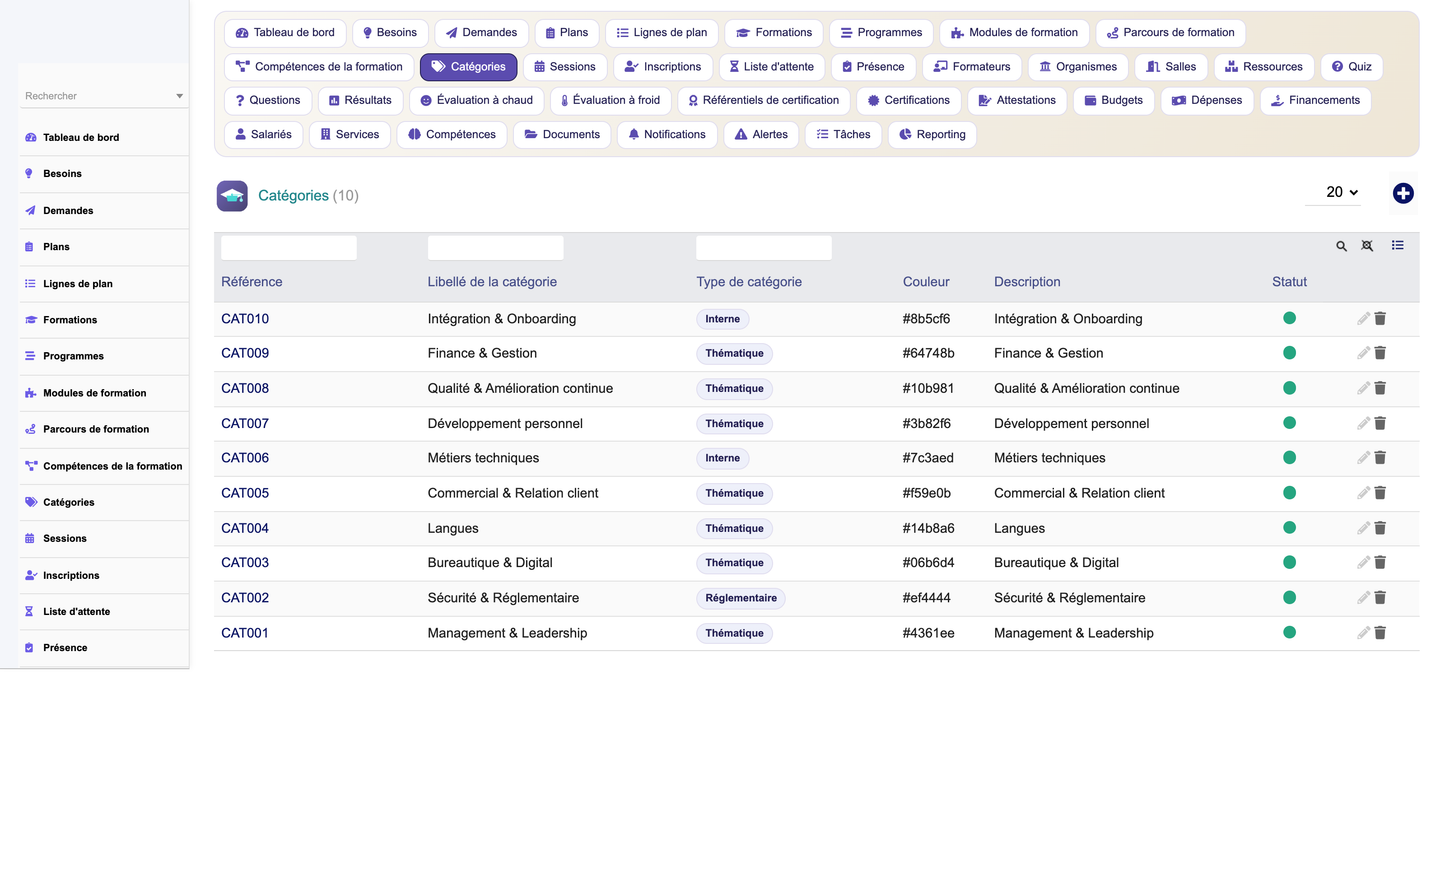Open the Évaluation à chaud tab

pyautogui.click(x=477, y=100)
